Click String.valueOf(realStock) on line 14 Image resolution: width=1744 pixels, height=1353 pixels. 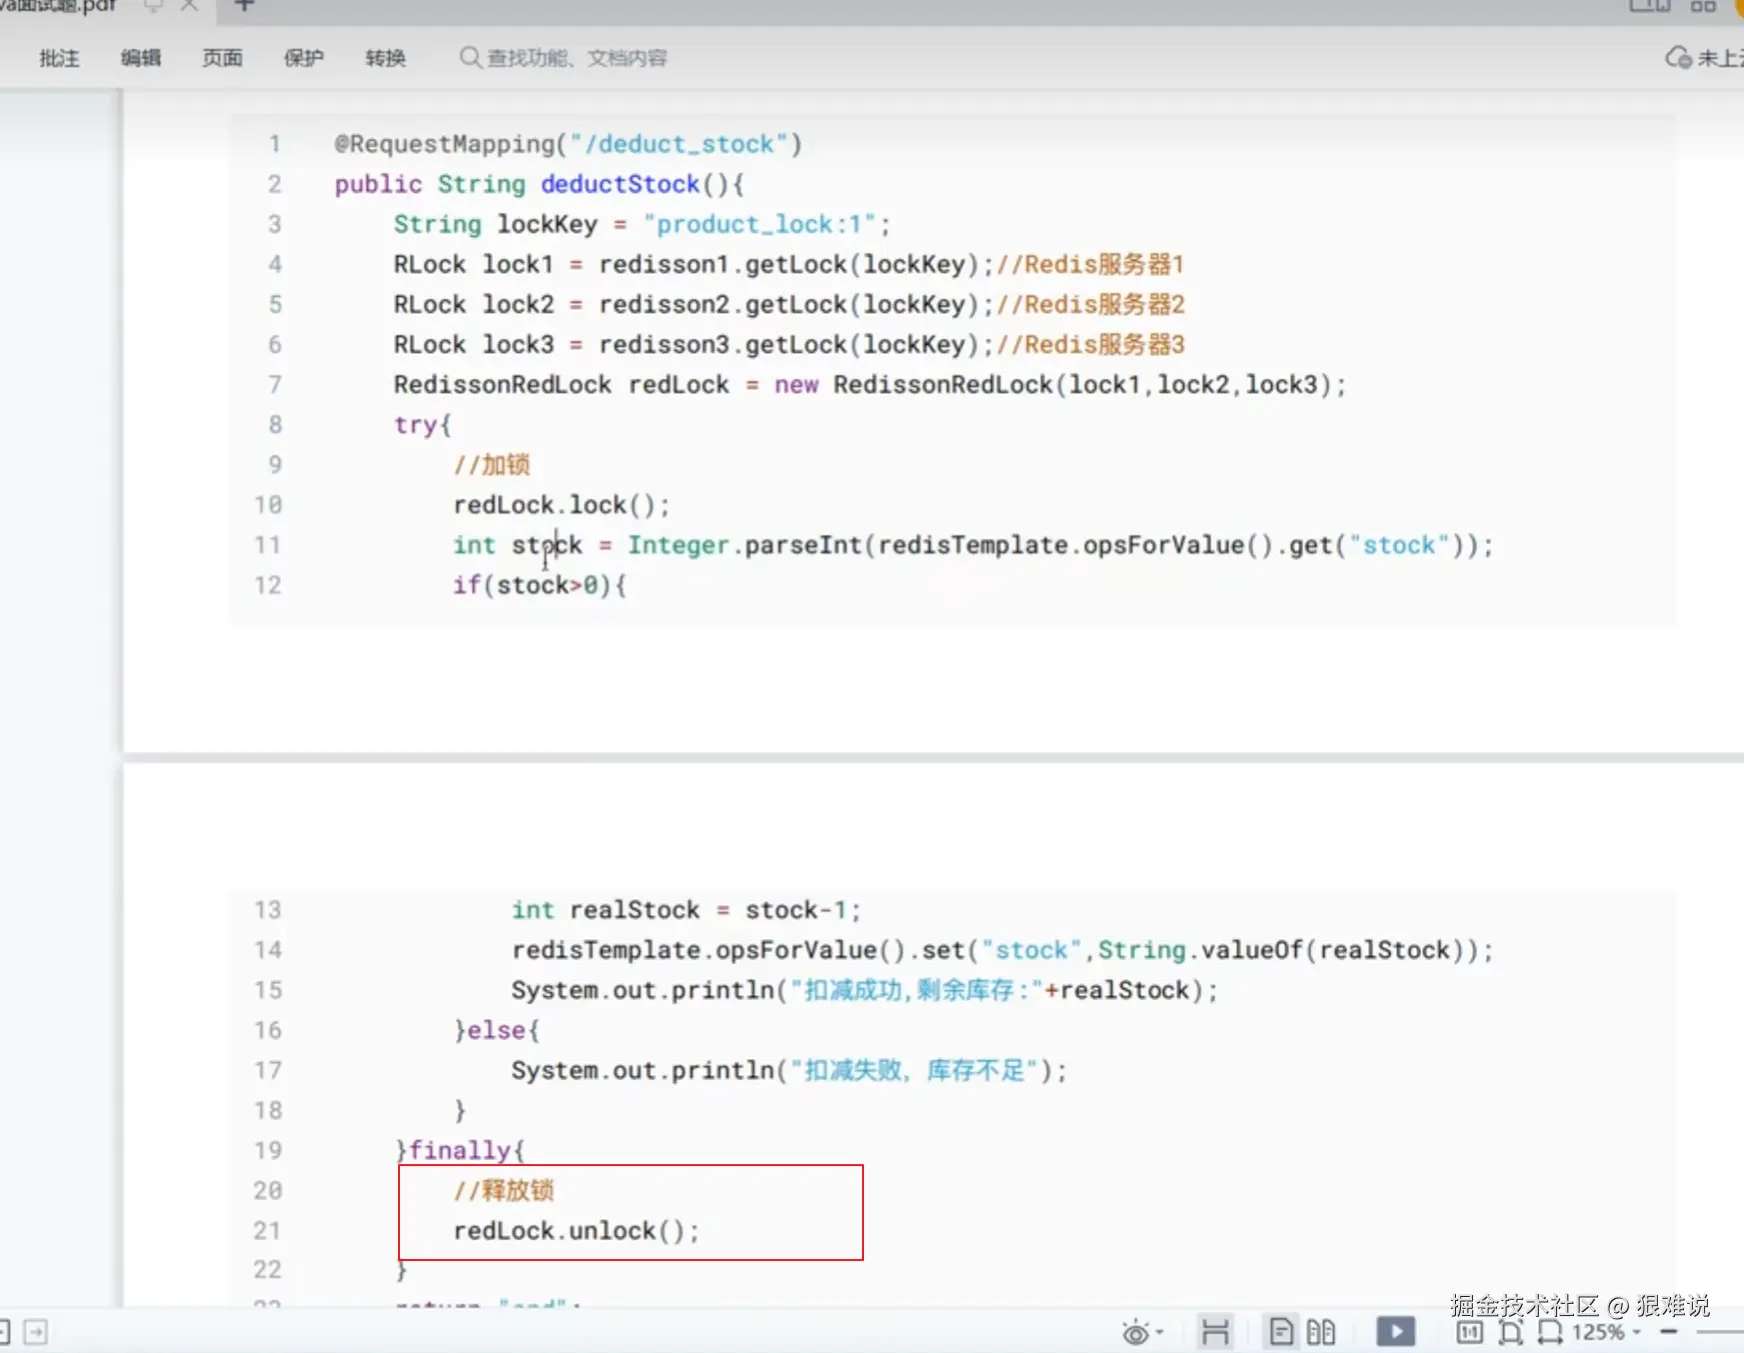[1282, 950]
